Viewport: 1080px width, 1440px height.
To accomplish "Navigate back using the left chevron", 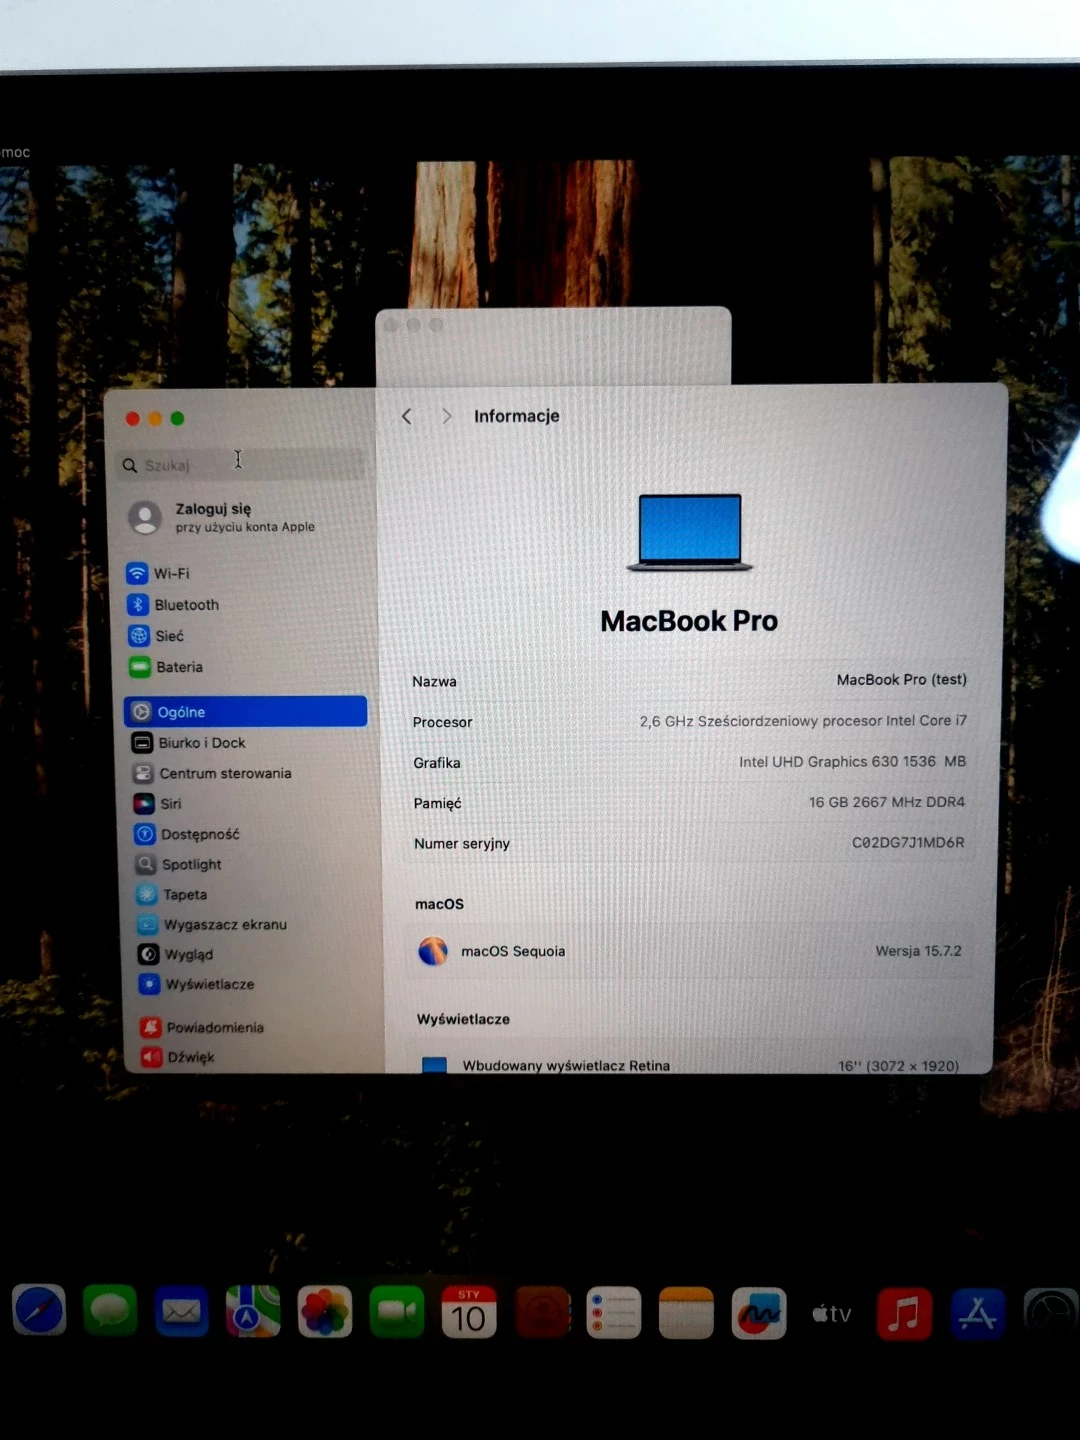I will pos(406,416).
